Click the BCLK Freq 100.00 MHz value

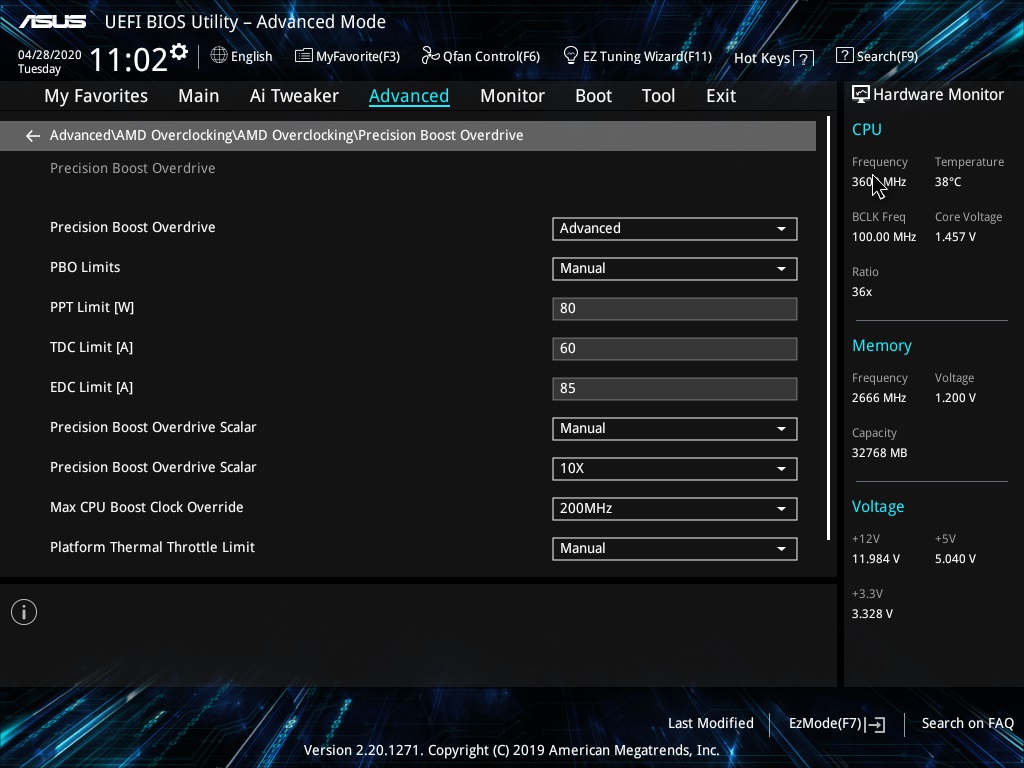tap(884, 236)
